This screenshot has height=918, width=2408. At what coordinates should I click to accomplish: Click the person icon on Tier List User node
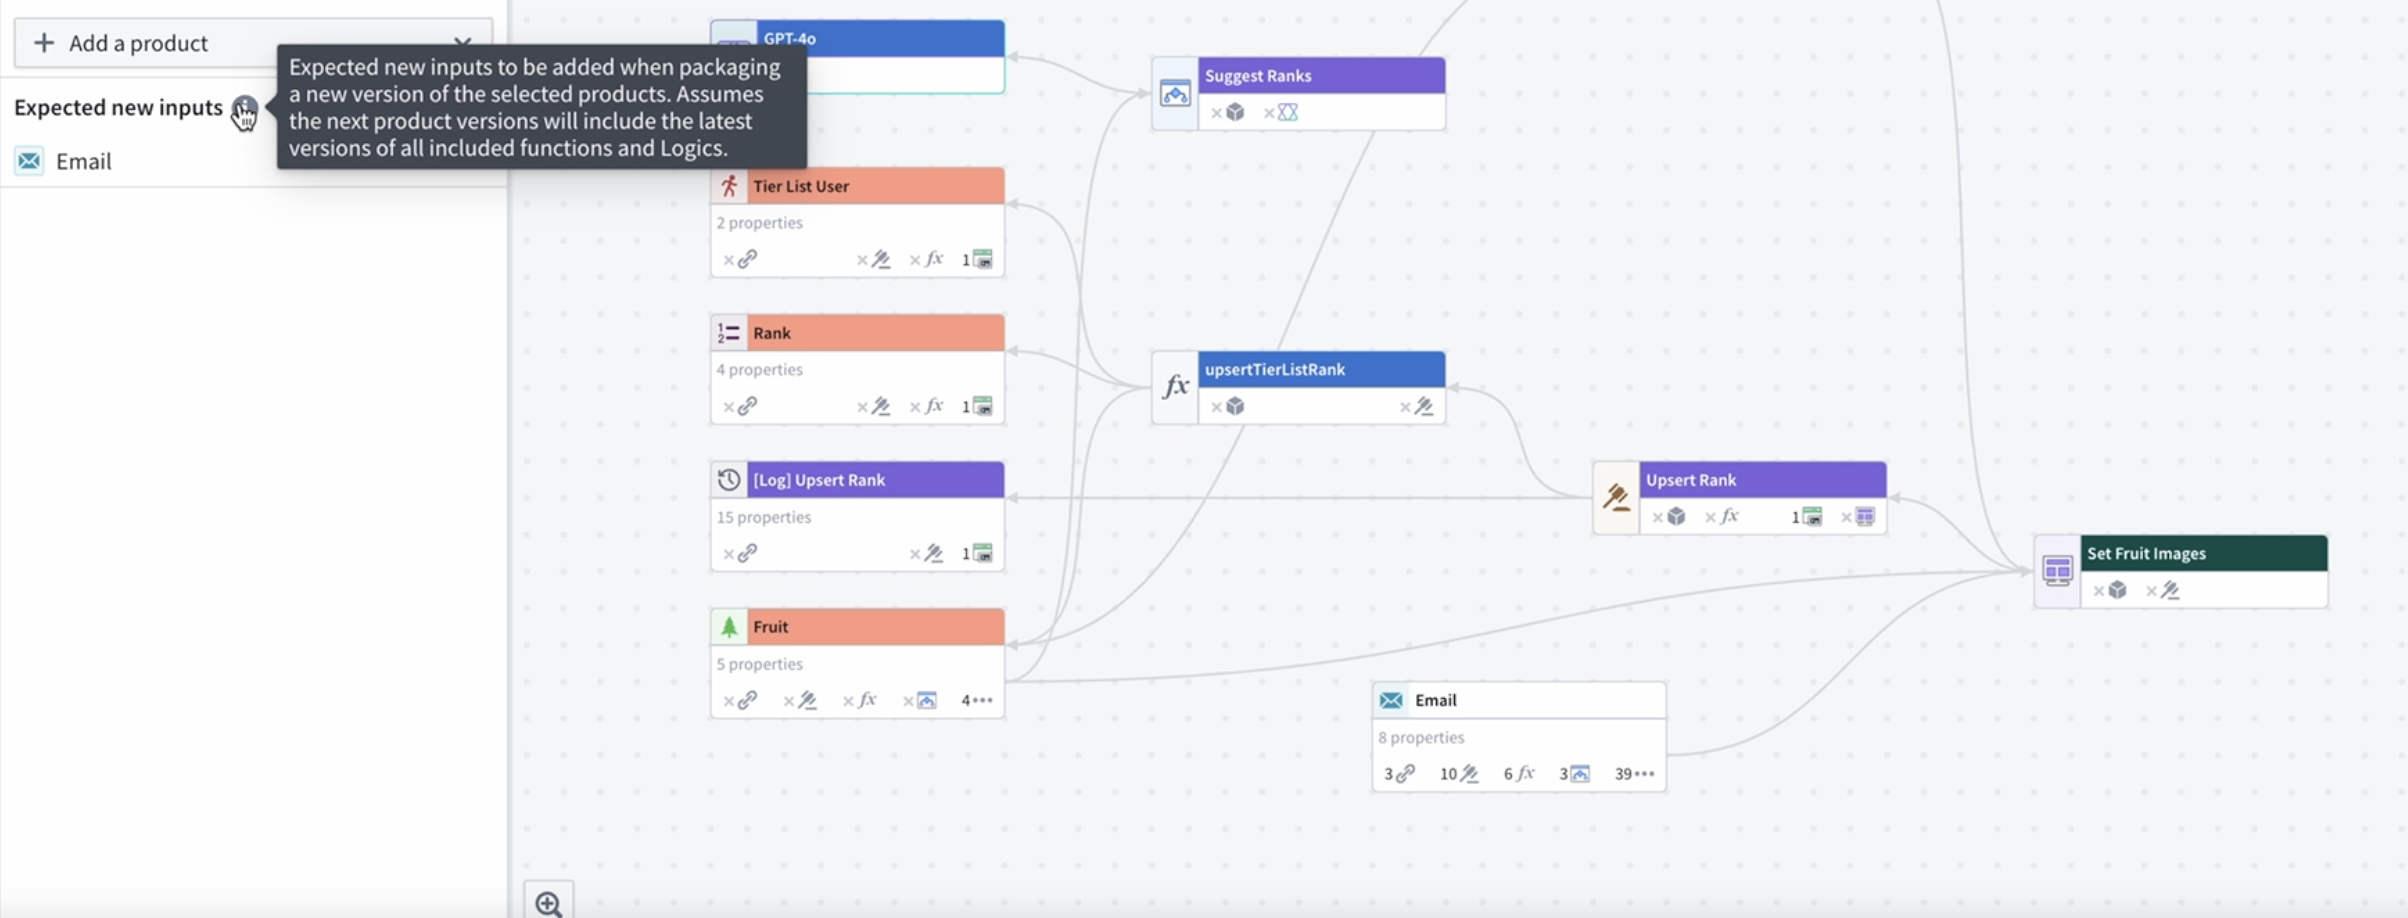click(x=729, y=185)
